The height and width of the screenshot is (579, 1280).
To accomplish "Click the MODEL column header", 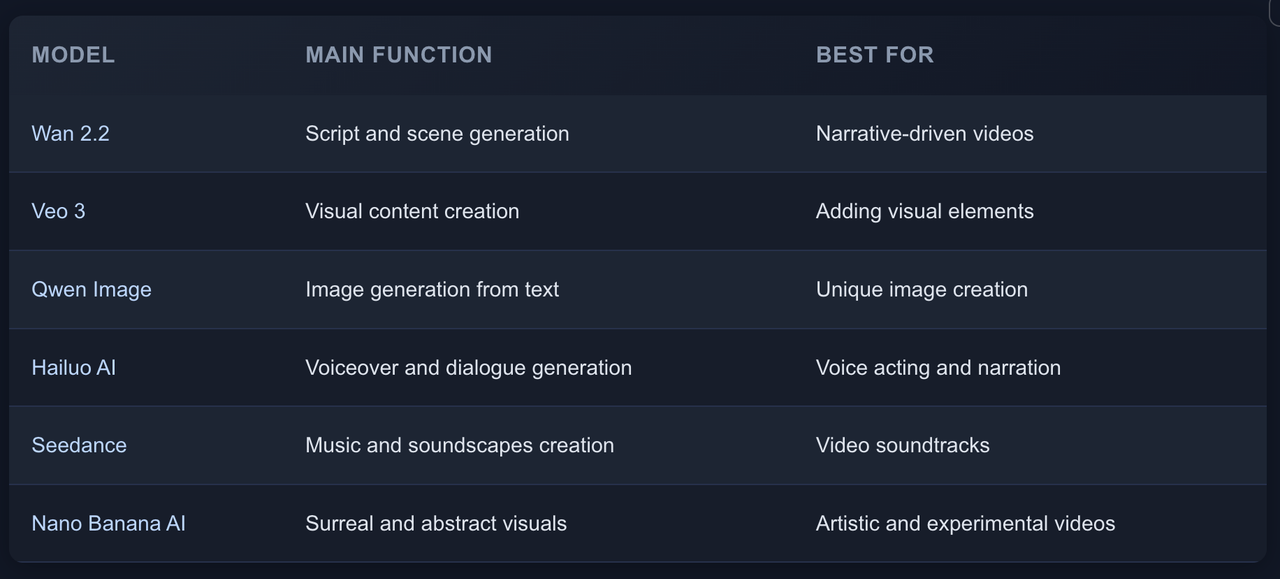I will coord(73,55).
